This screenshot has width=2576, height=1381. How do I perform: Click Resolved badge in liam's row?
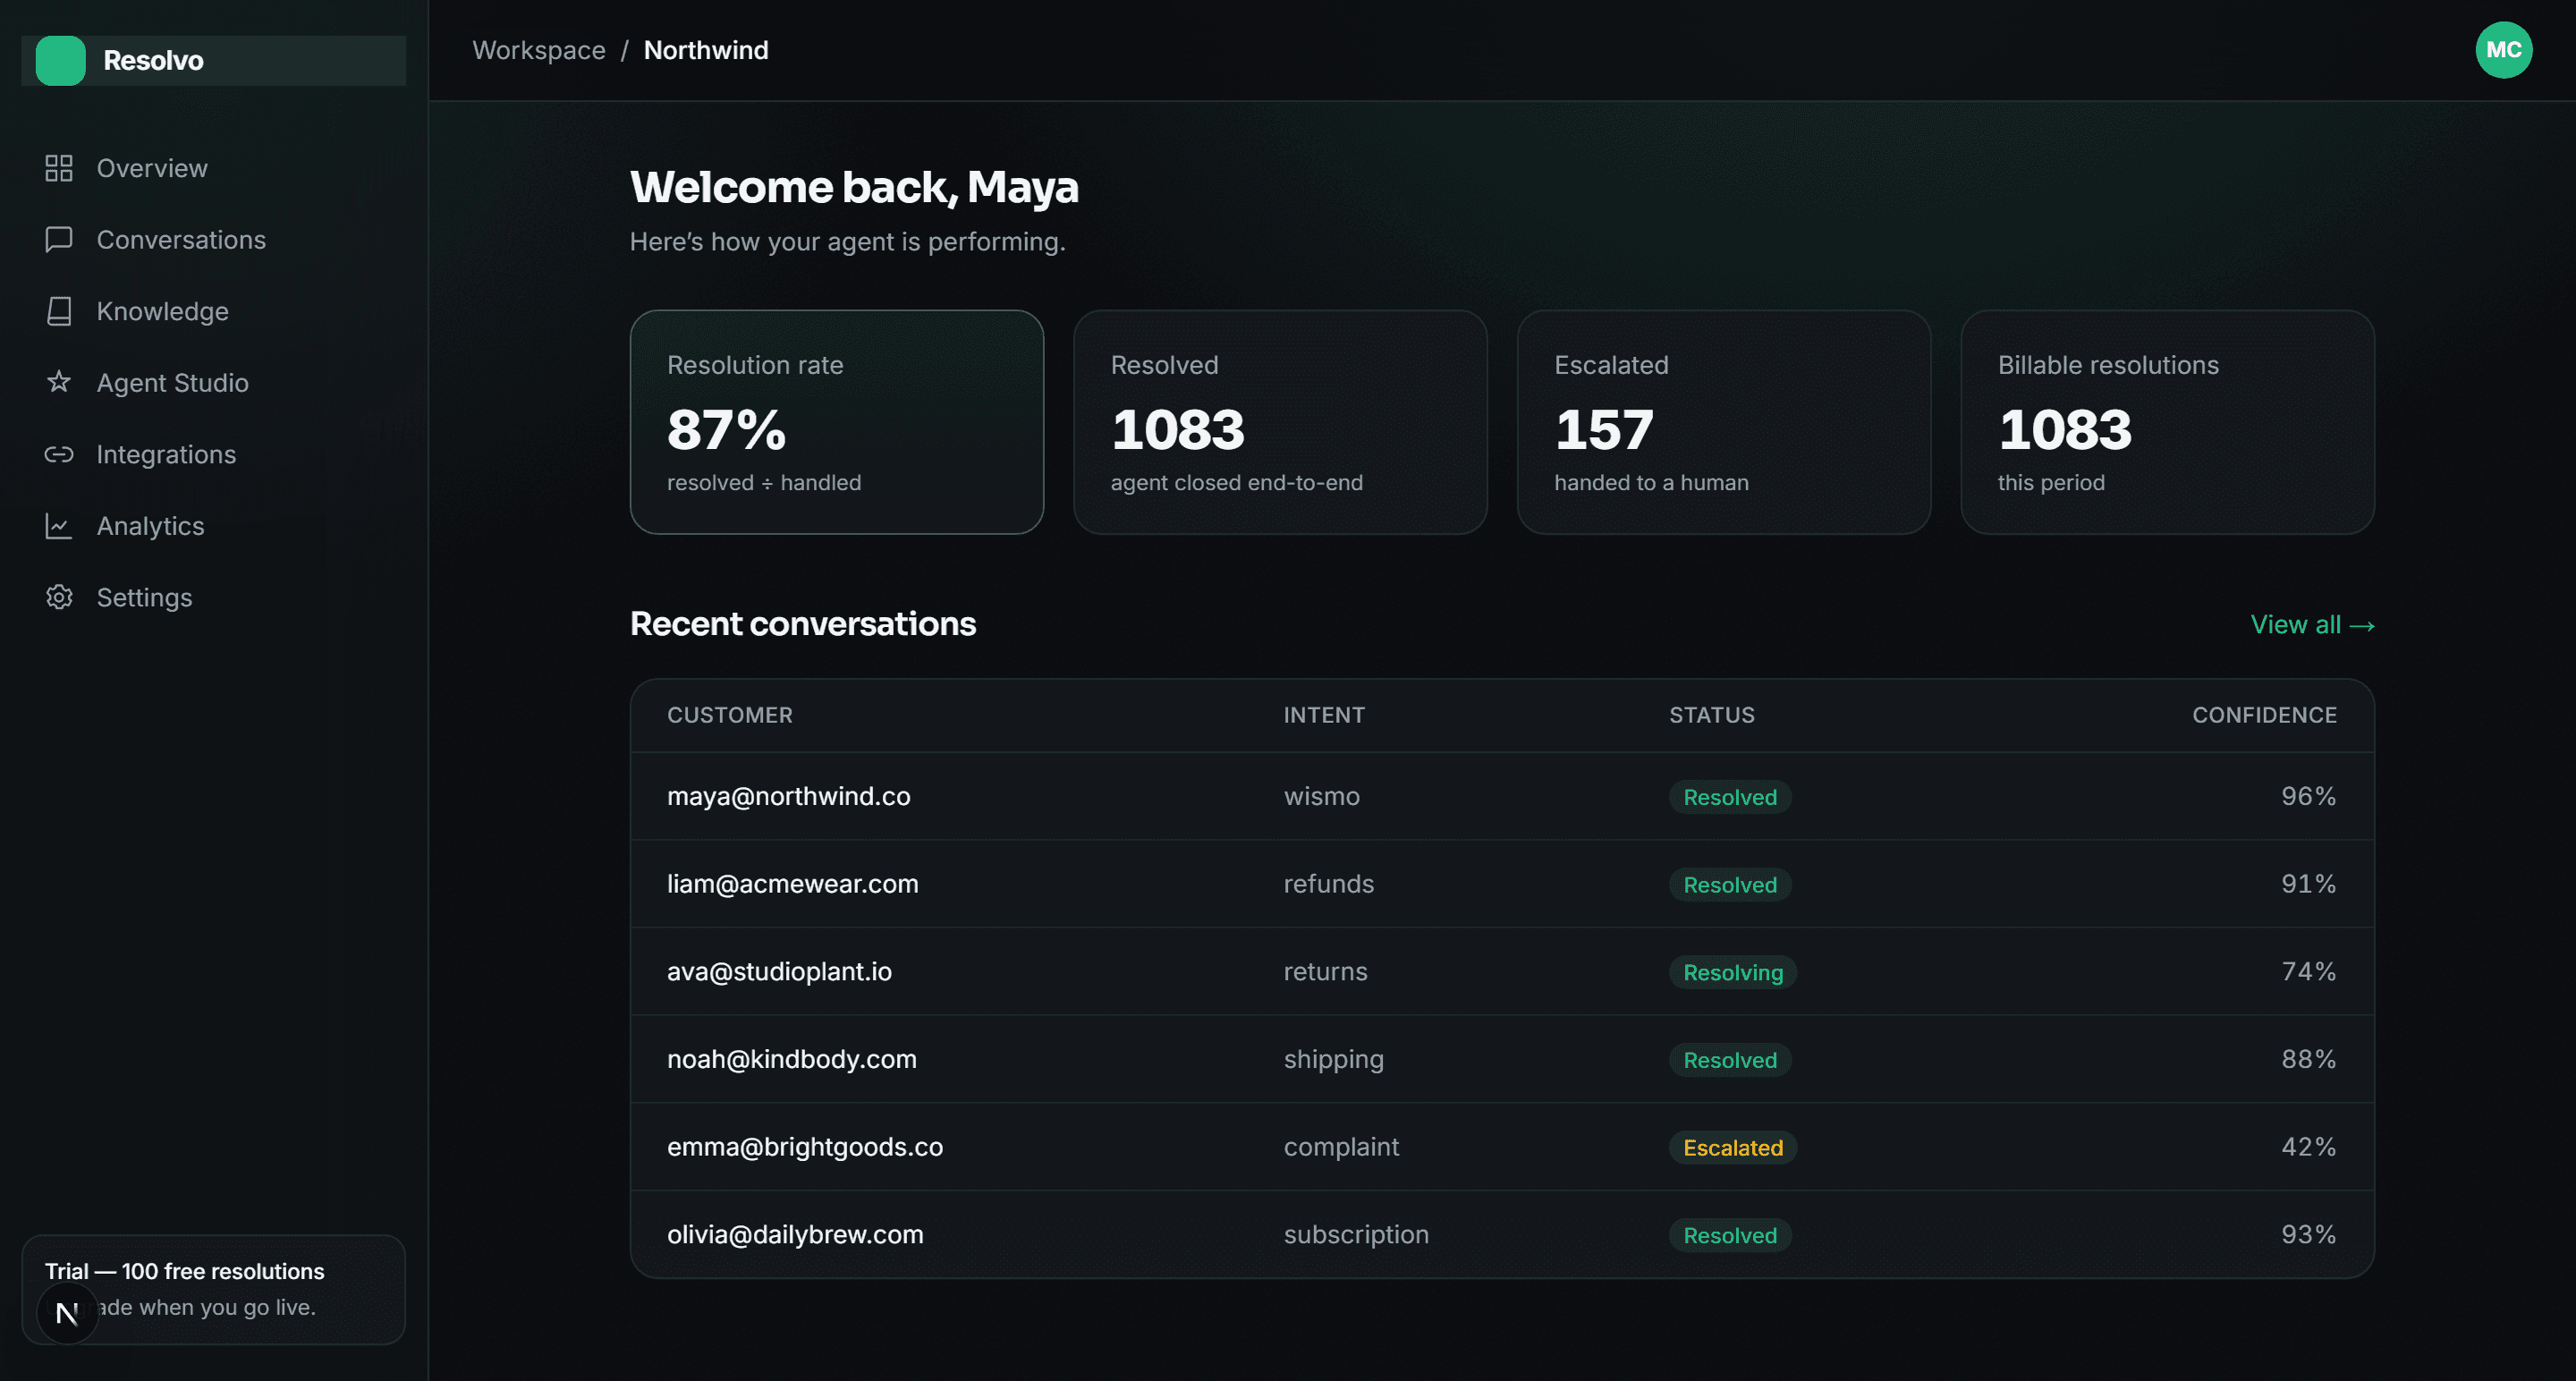tap(1729, 884)
